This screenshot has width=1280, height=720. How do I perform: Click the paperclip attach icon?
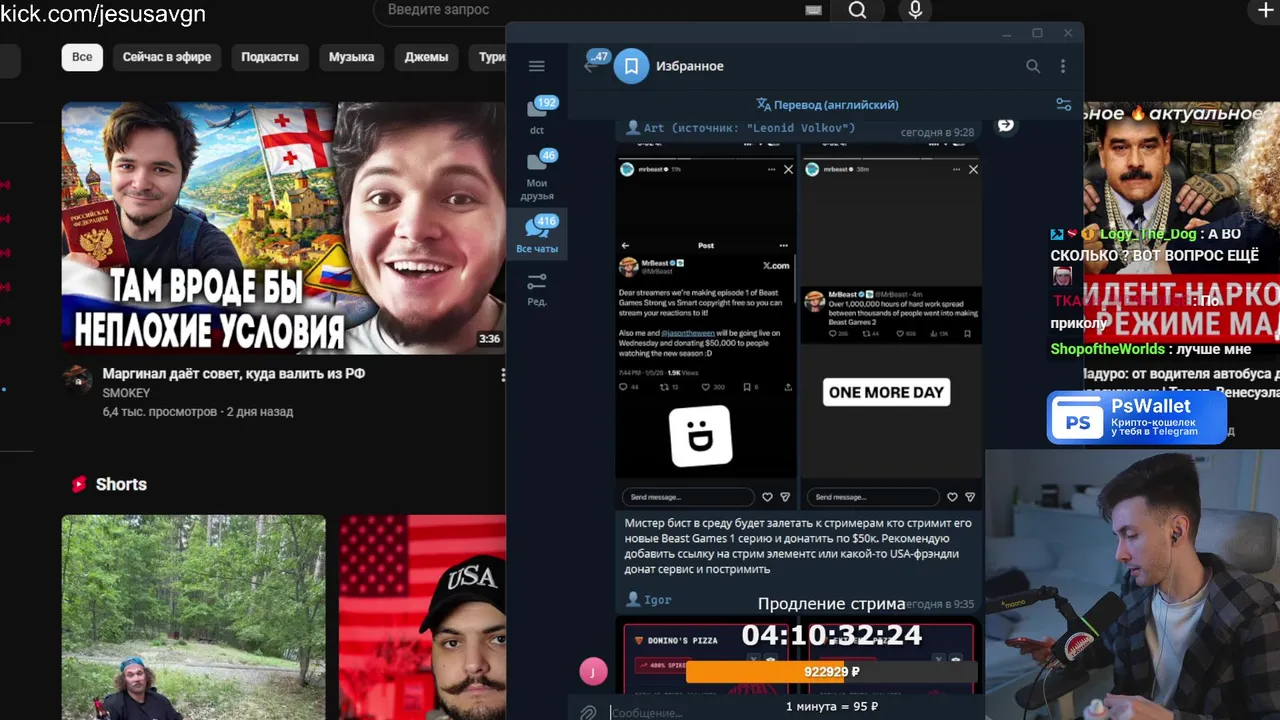[589, 712]
